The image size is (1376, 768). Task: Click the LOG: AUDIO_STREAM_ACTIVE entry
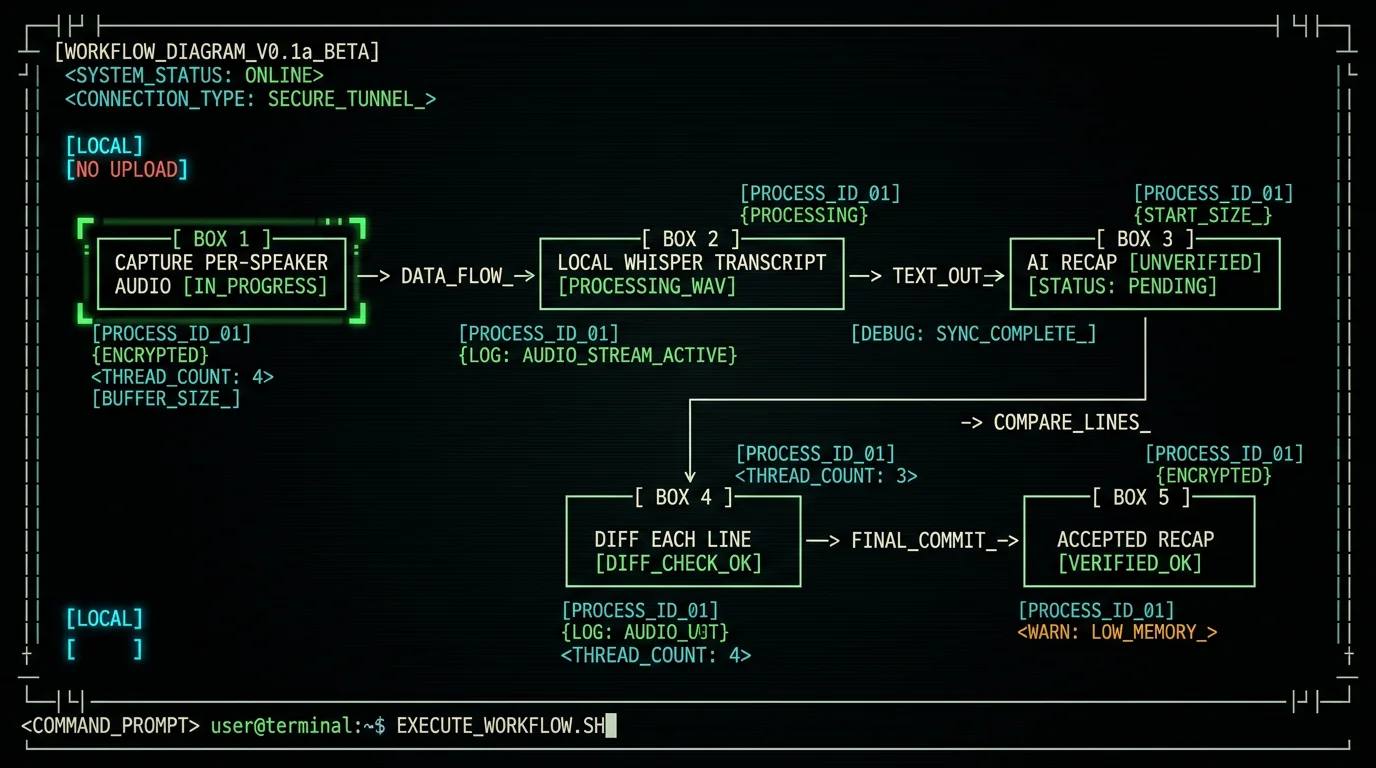click(x=597, y=355)
